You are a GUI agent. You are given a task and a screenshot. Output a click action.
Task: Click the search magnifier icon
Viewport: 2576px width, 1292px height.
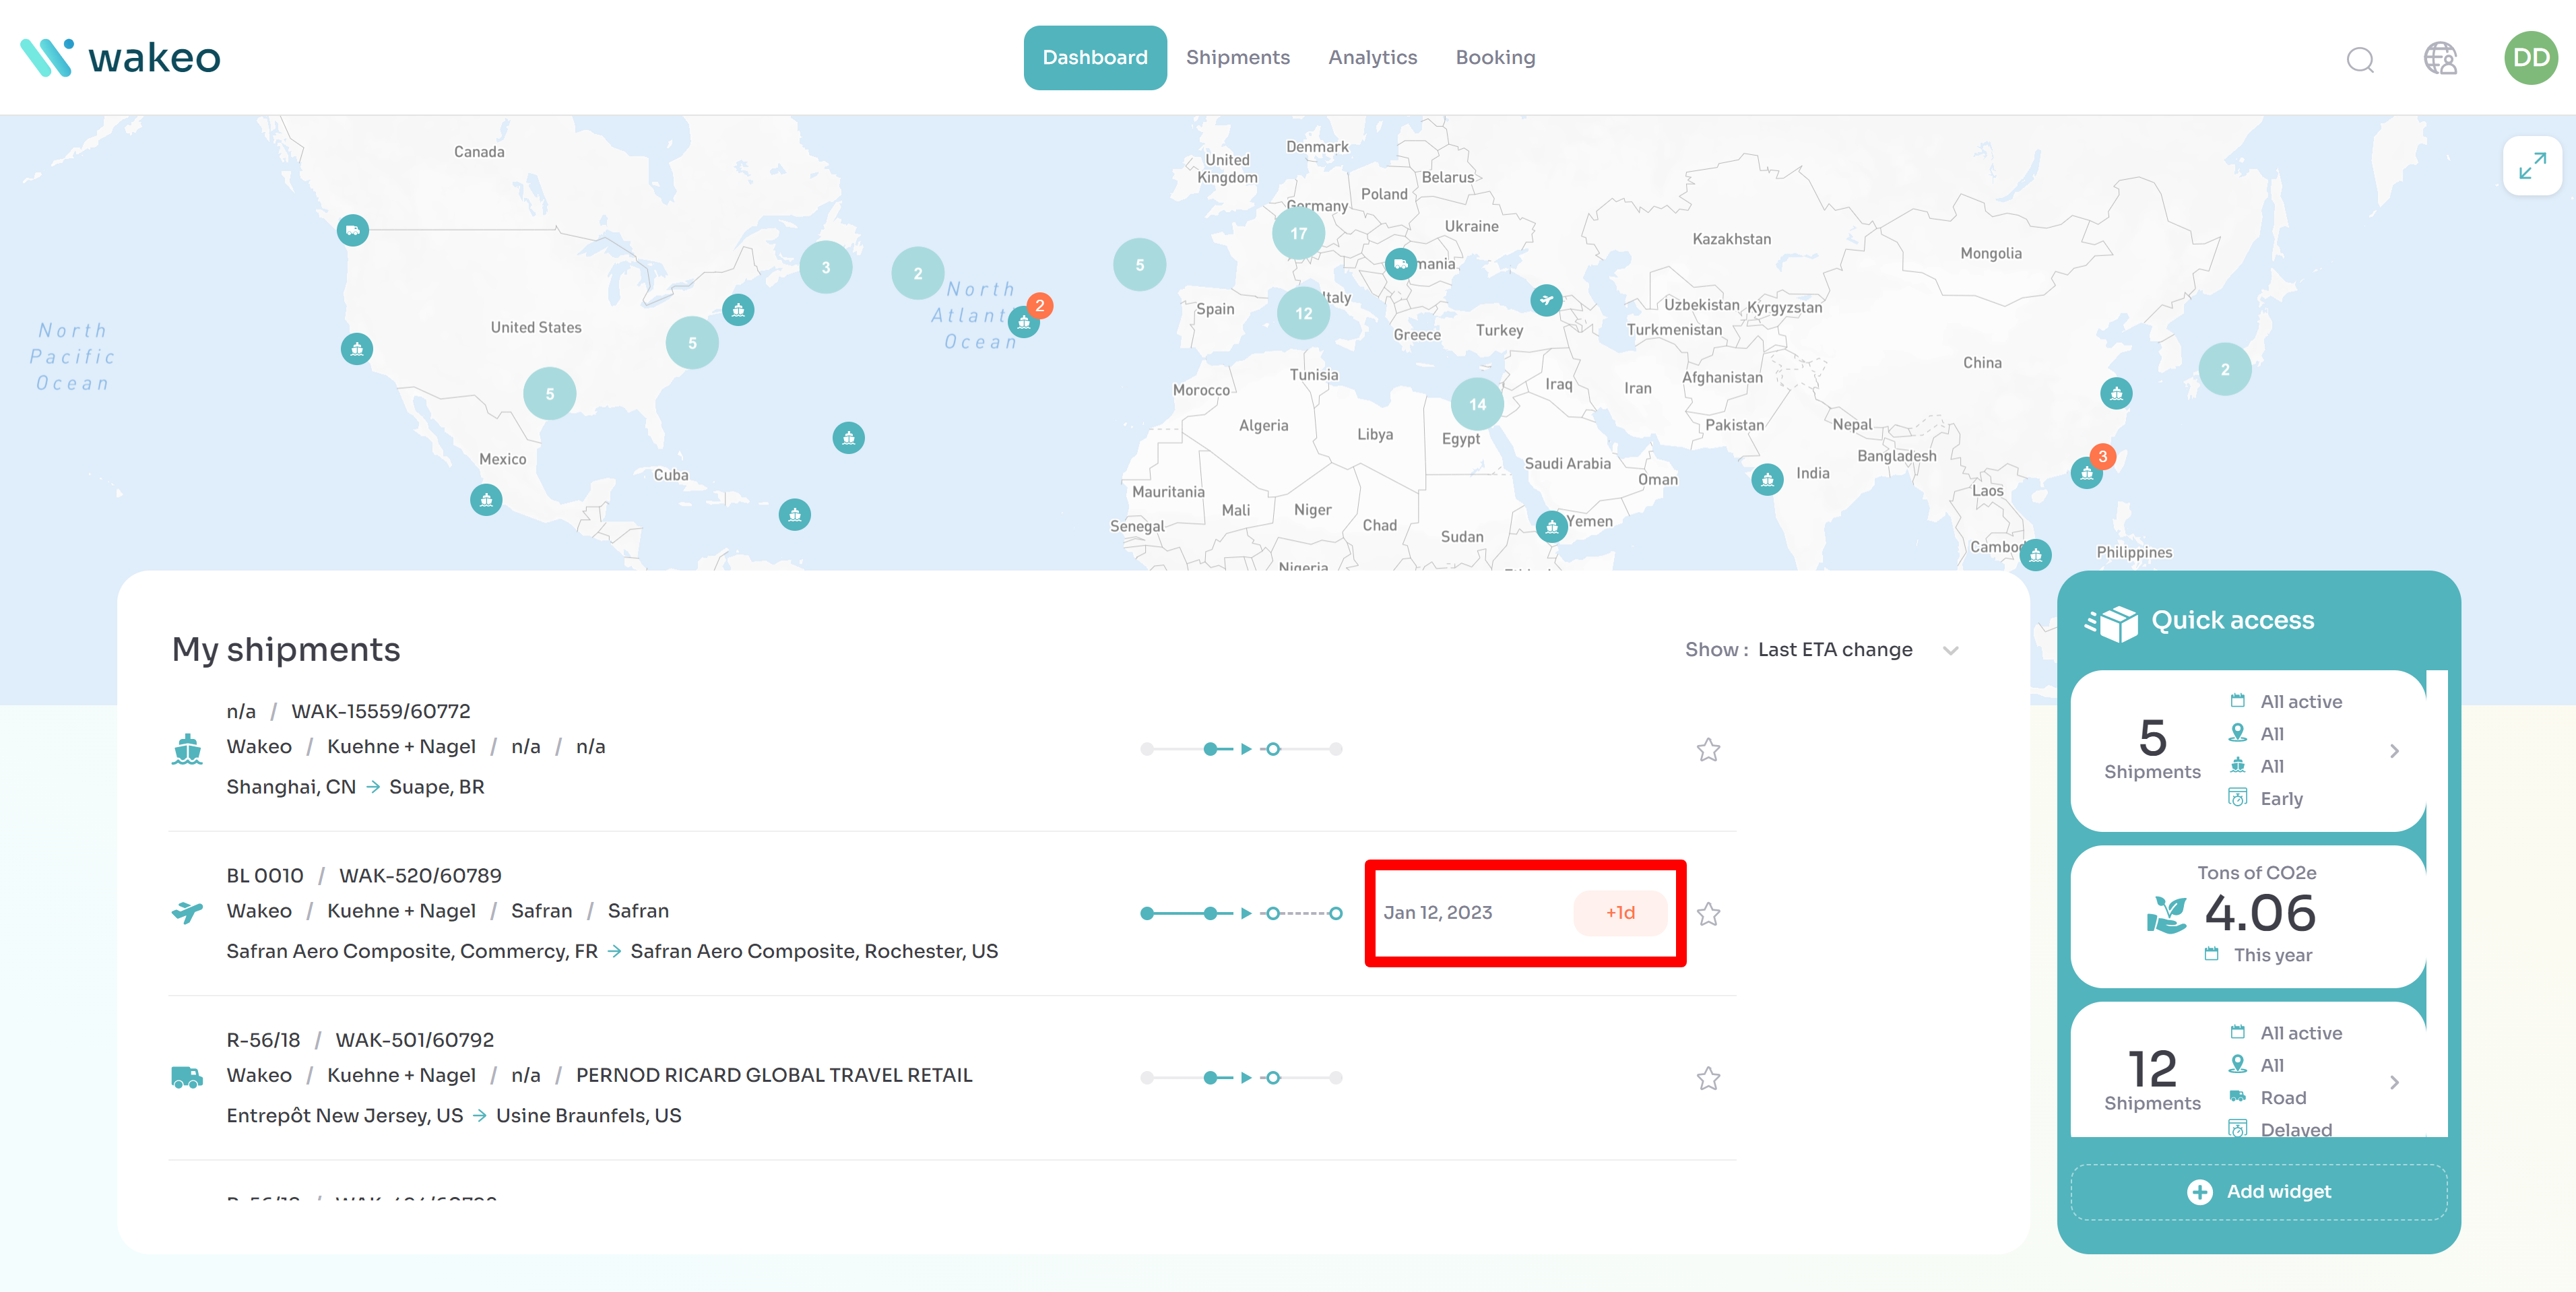[x=2360, y=59]
